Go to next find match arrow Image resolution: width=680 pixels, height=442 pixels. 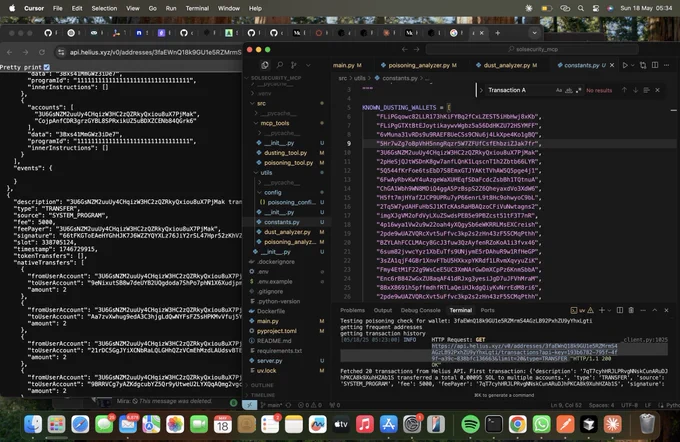pyautogui.click(x=635, y=90)
